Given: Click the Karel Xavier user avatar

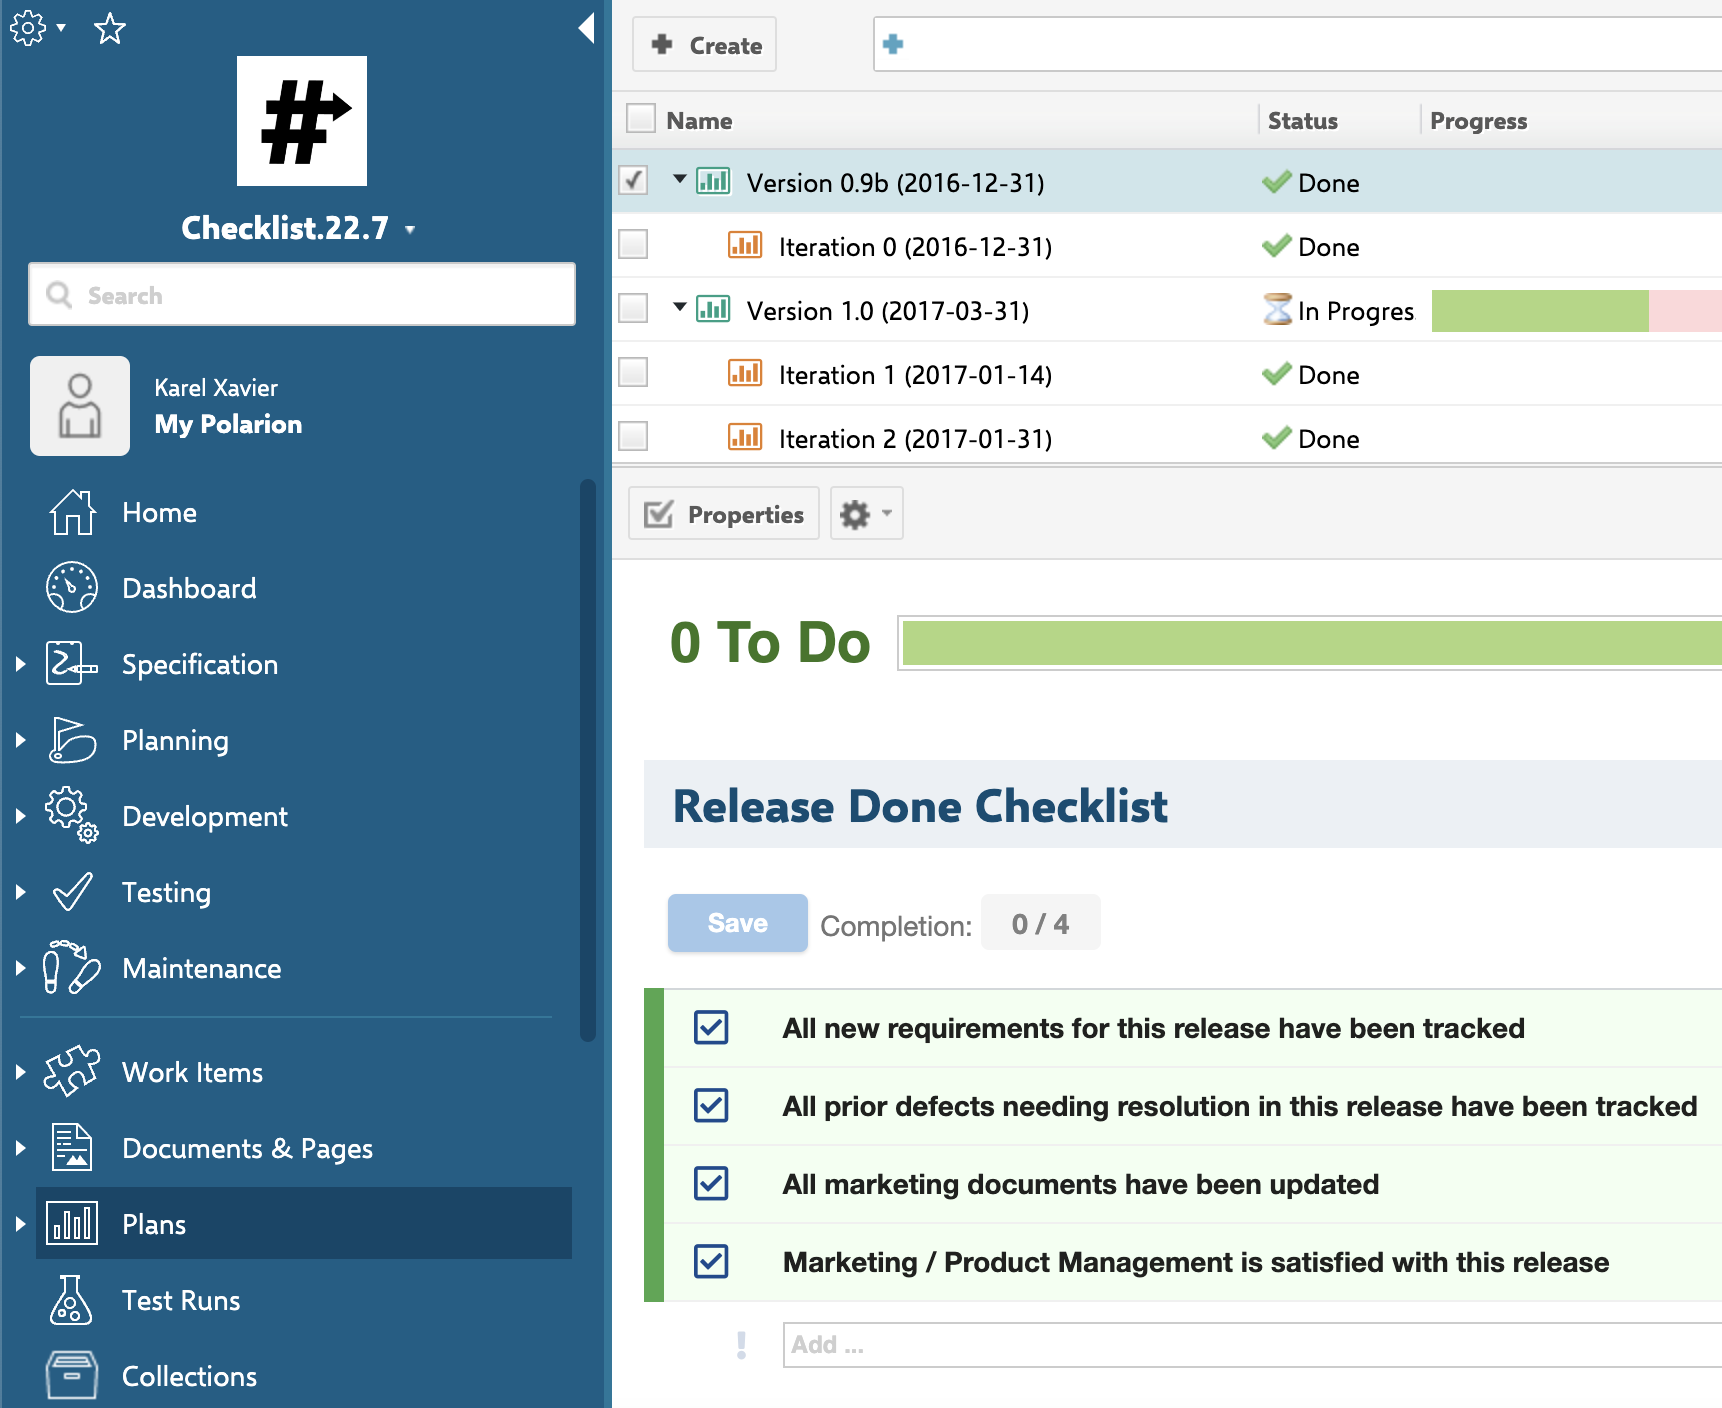Looking at the screenshot, I should [x=80, y=406].
